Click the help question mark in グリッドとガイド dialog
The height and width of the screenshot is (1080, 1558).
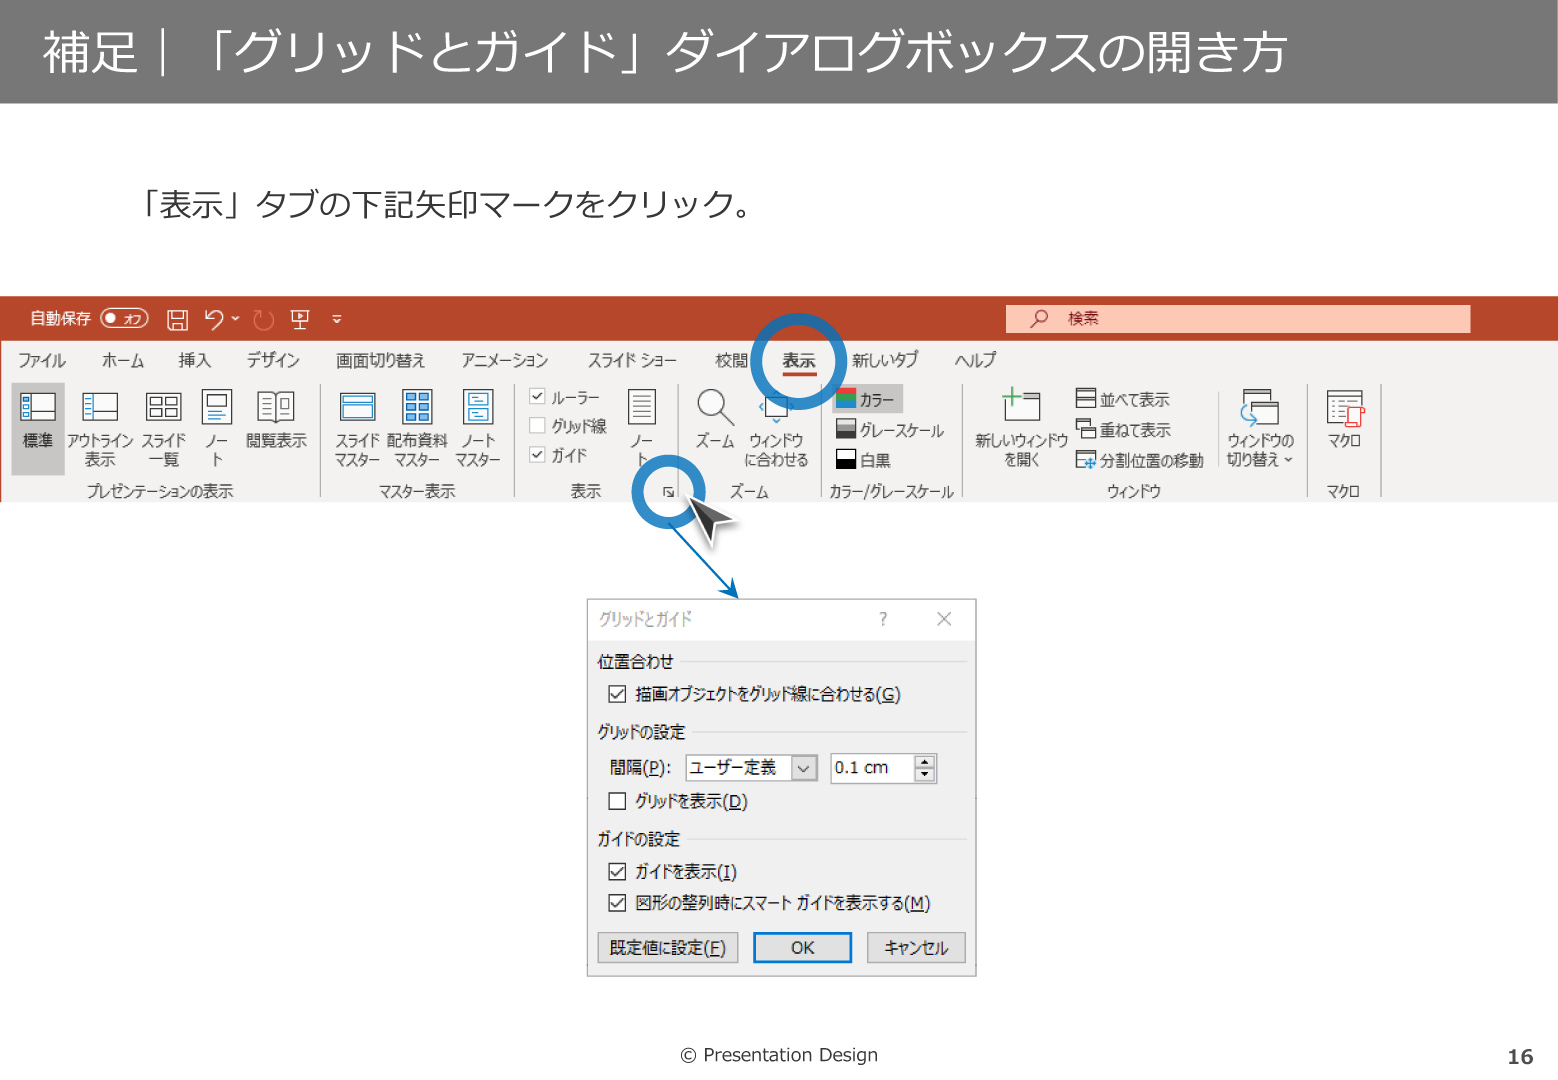[x=883, y=619]
